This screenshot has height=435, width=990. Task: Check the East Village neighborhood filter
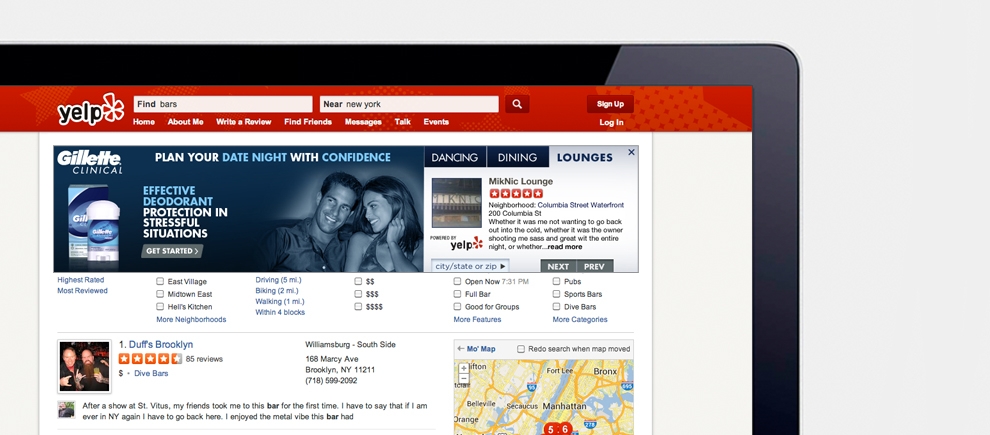pos(160,282)
